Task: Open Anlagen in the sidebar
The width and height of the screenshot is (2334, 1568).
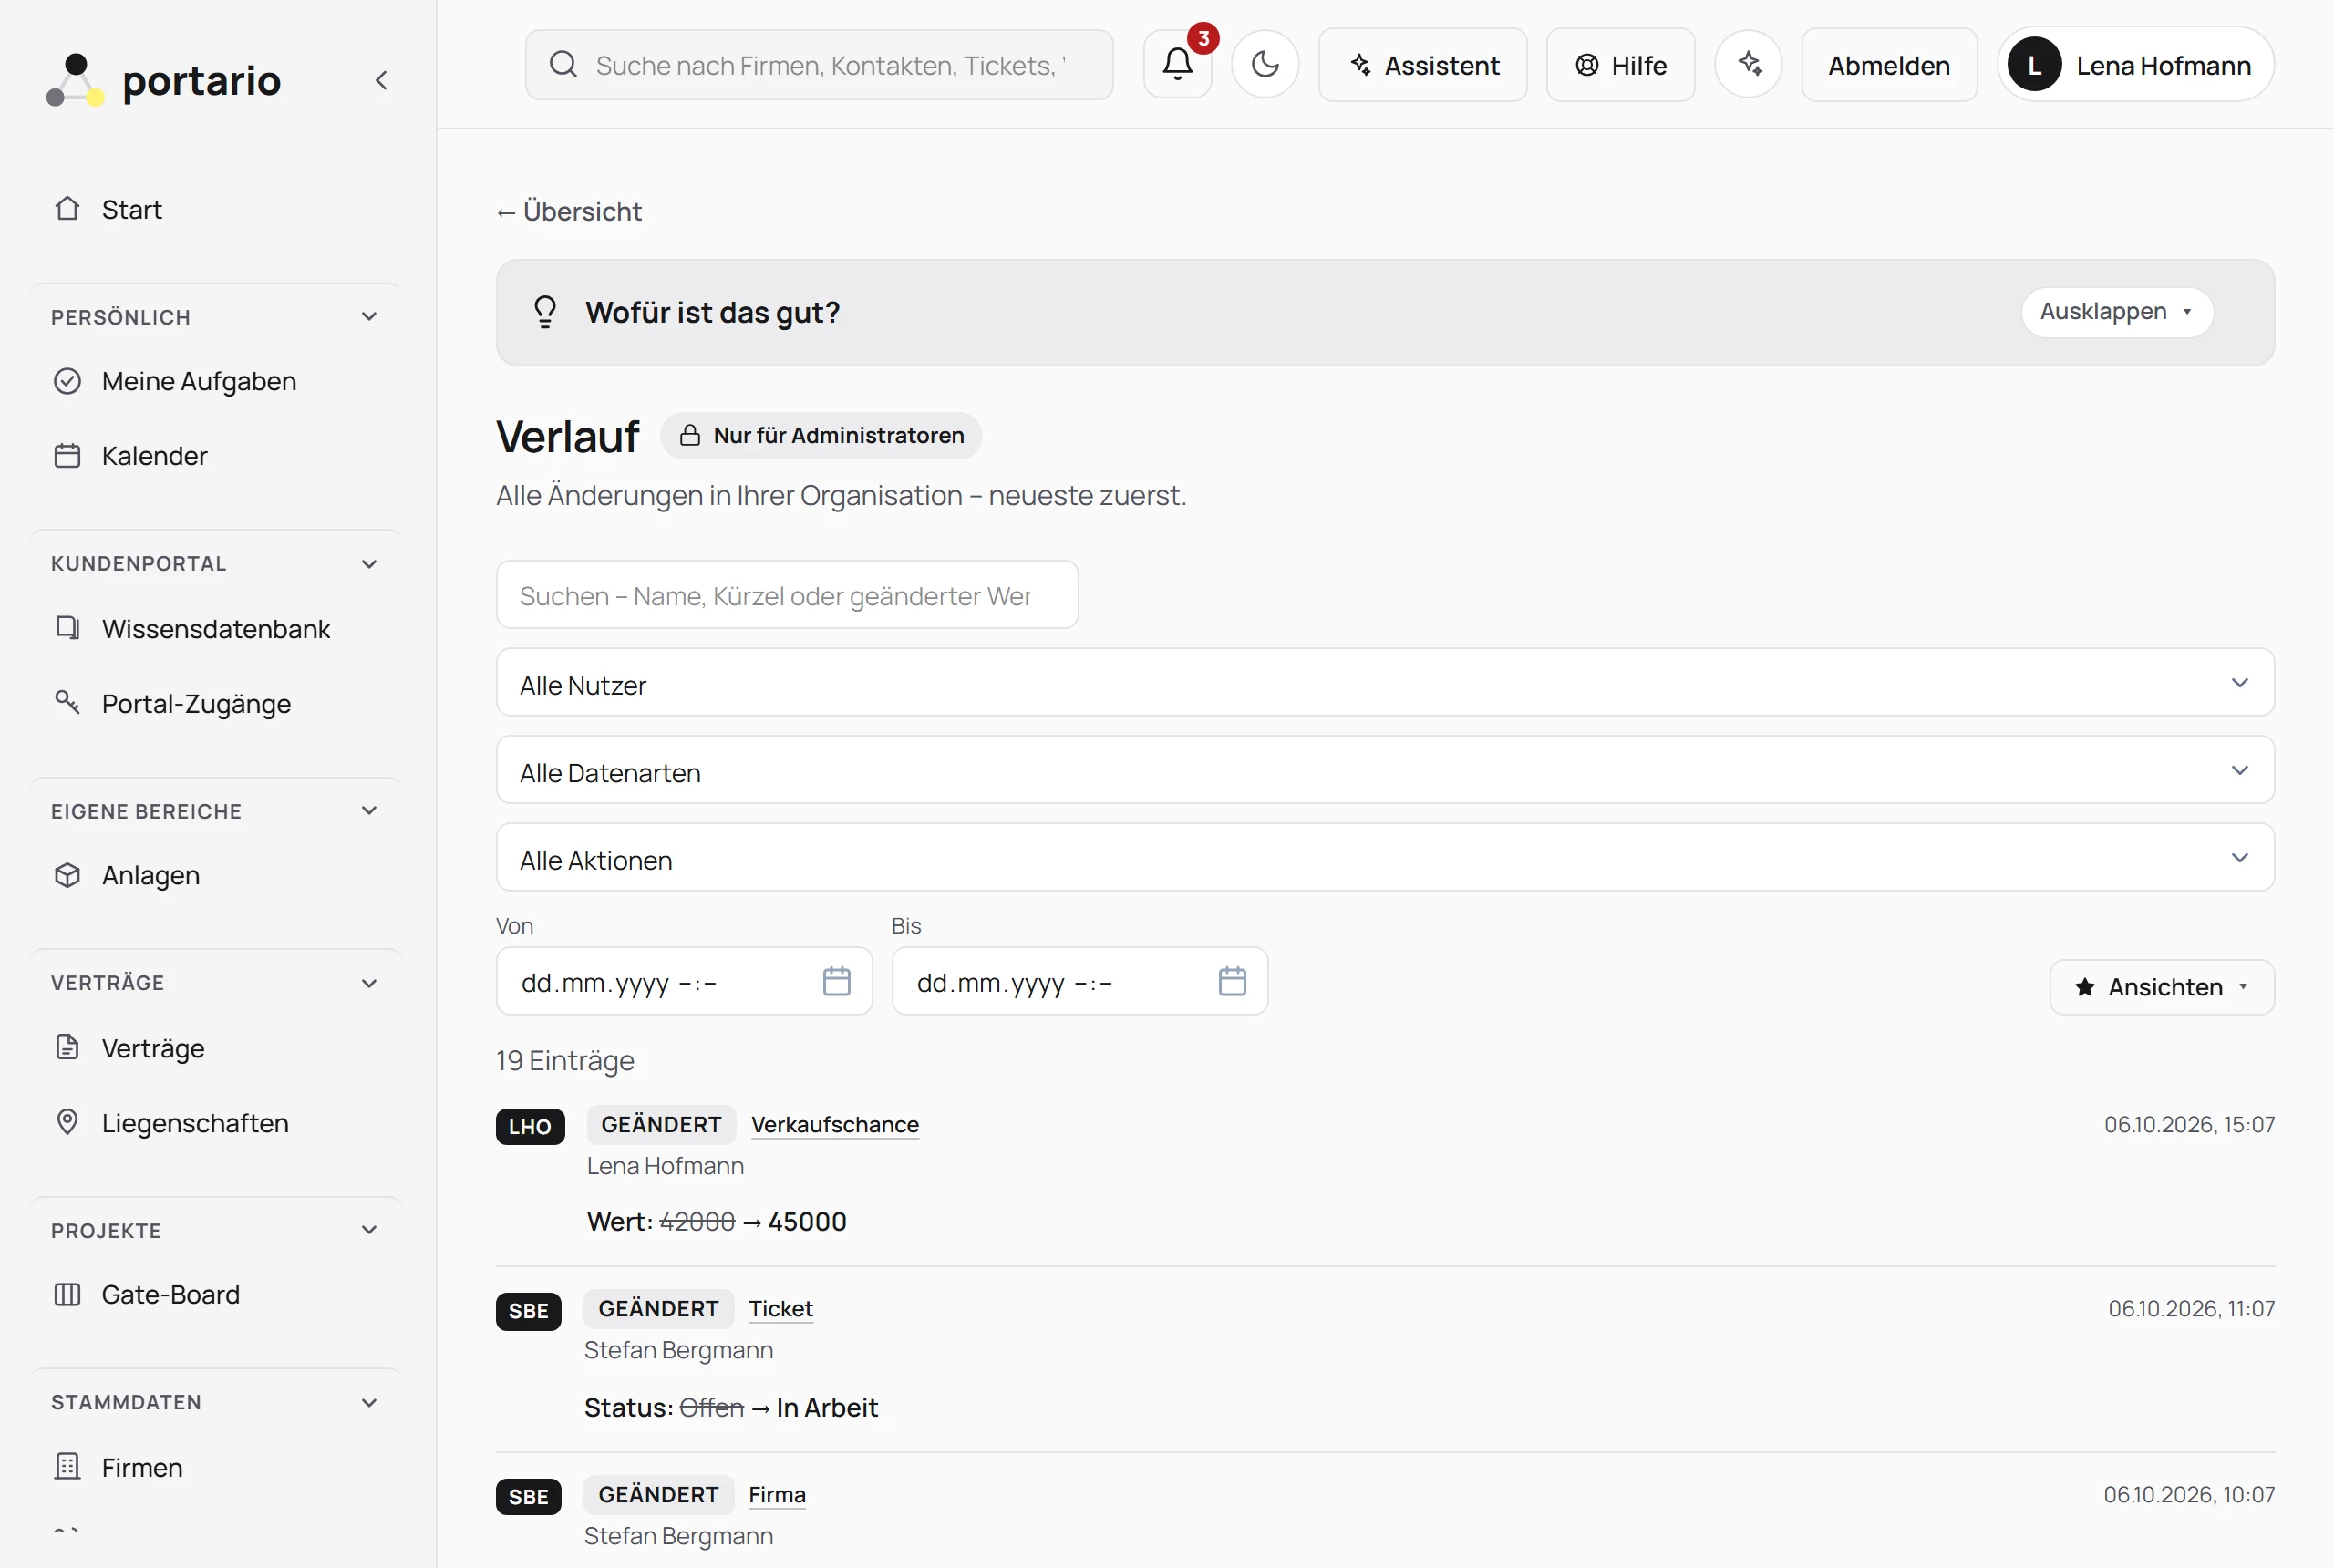Action: 217,875
